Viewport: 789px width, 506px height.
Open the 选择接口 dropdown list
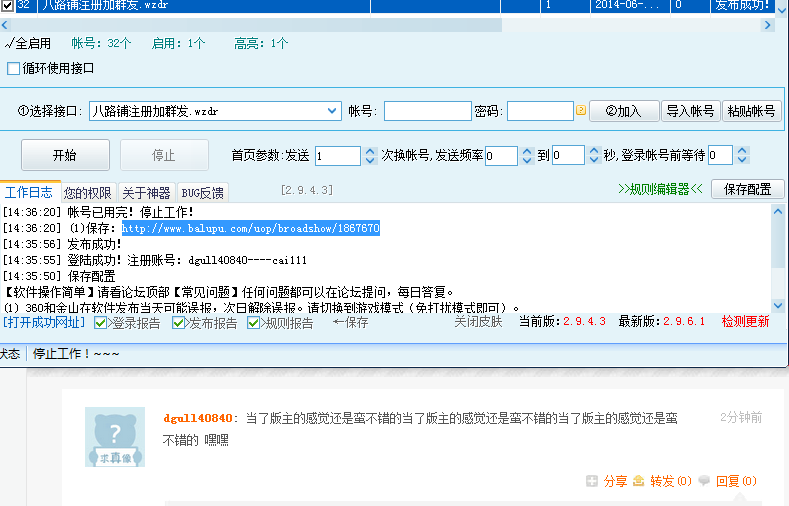332,111
